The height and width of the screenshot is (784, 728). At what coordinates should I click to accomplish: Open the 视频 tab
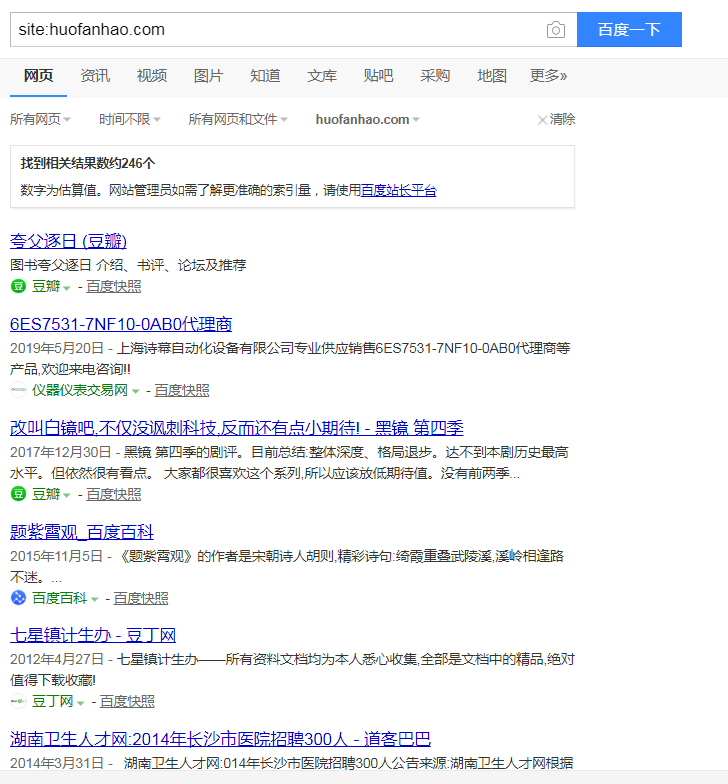pyautogui.click(x=152, y=76)
